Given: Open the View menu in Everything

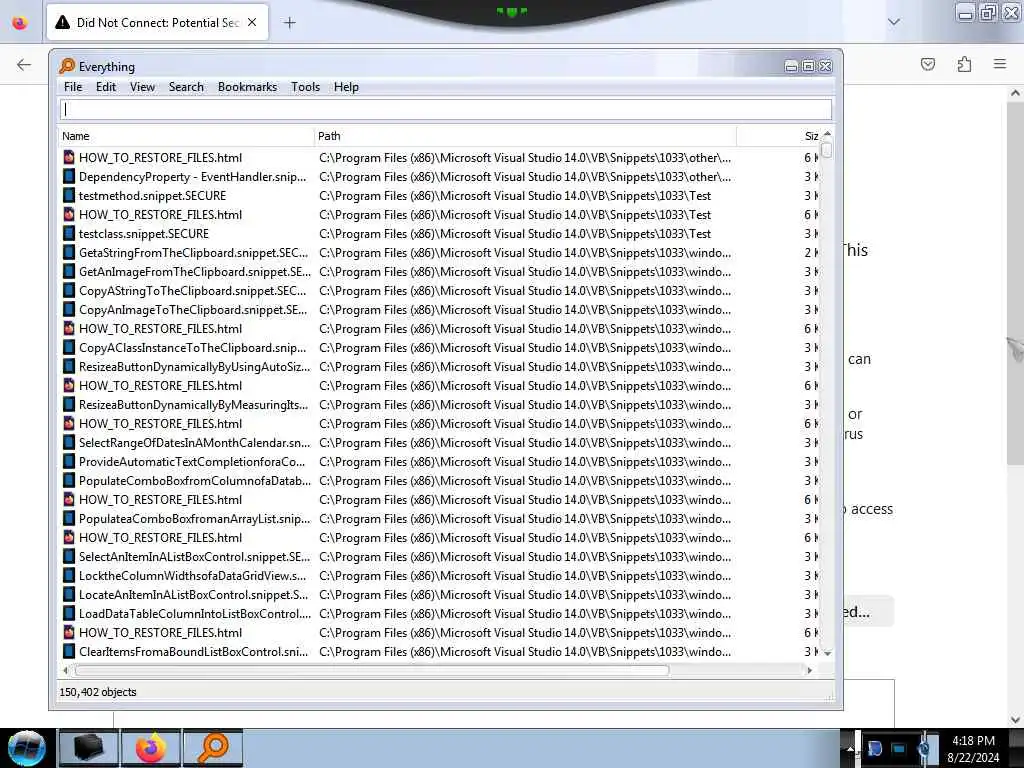Looking at the screenshot, I should pyautogui.click(x=142, y=87).
